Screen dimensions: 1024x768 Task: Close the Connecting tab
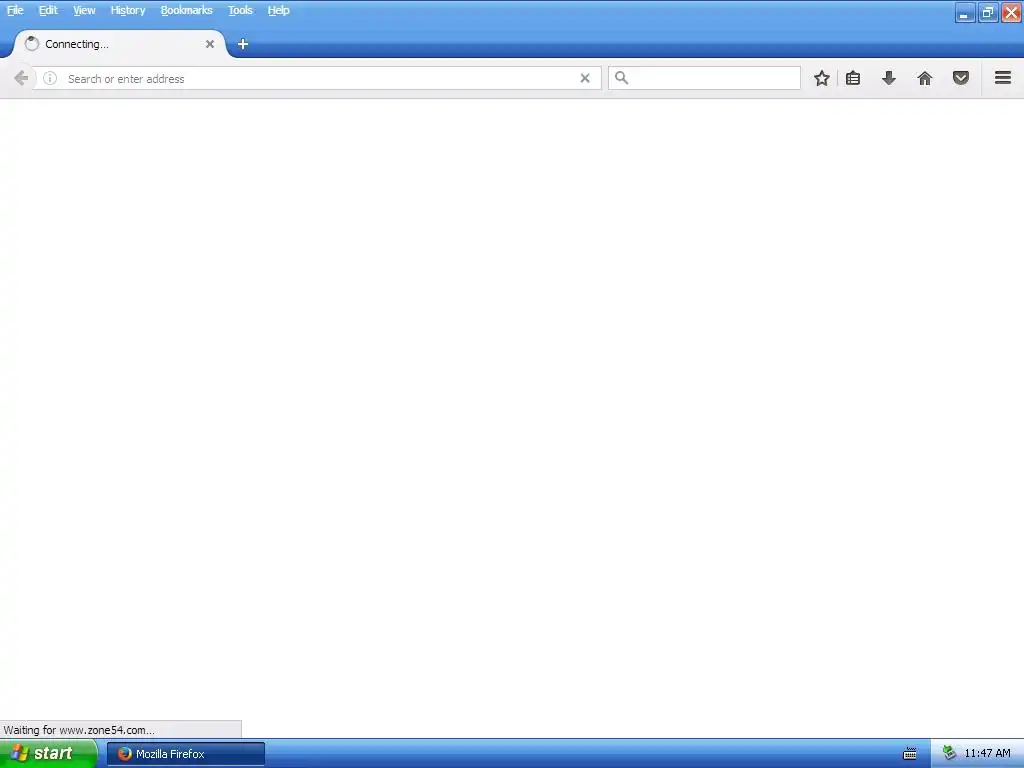pyautogui.click(x=210, y=44)
